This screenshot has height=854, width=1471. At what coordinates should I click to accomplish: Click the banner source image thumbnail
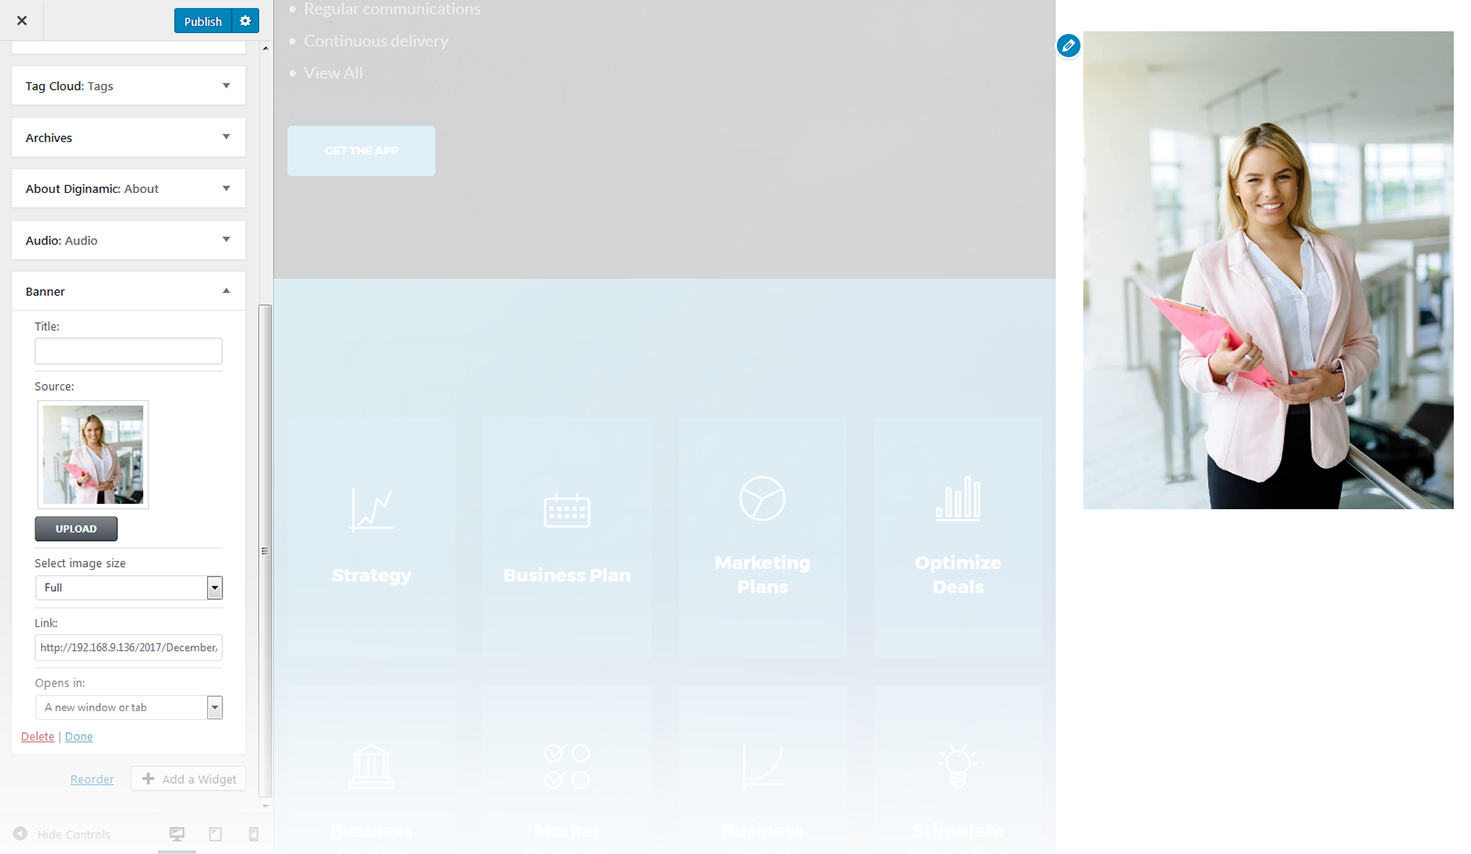coord(93,455)
